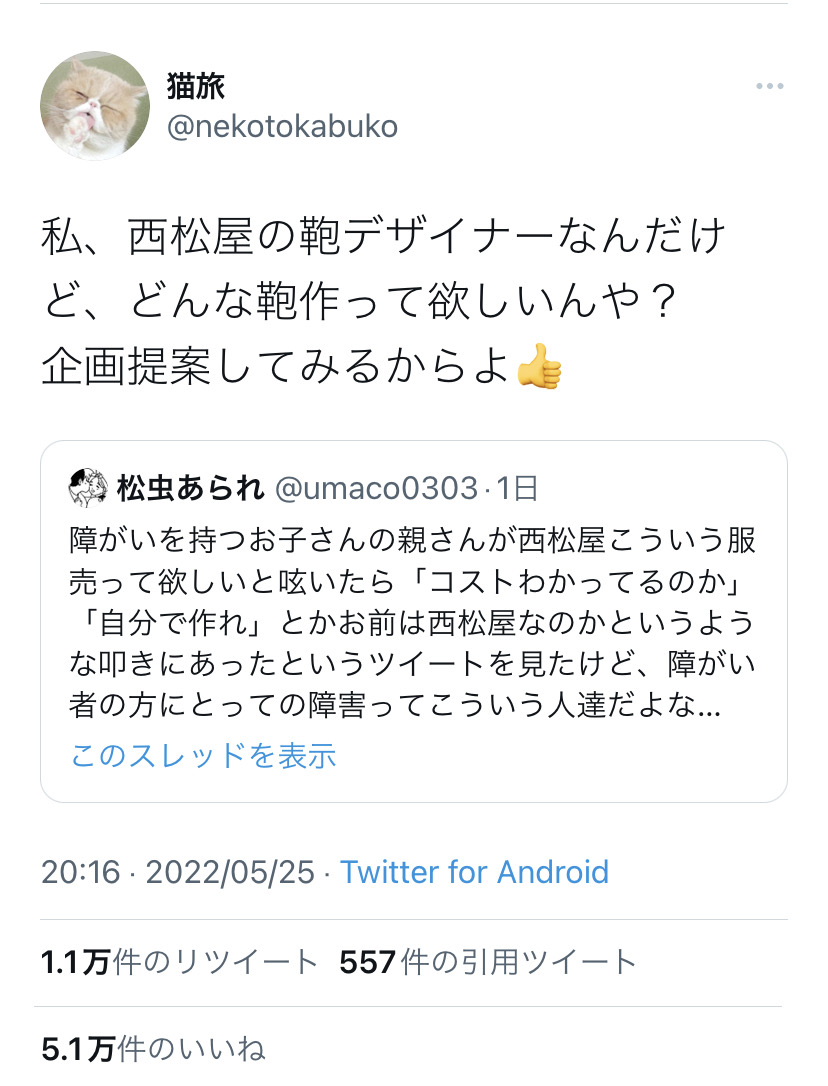
Task: View the 1.1万件のリツイート list
Action: click(x=179, y=963)
